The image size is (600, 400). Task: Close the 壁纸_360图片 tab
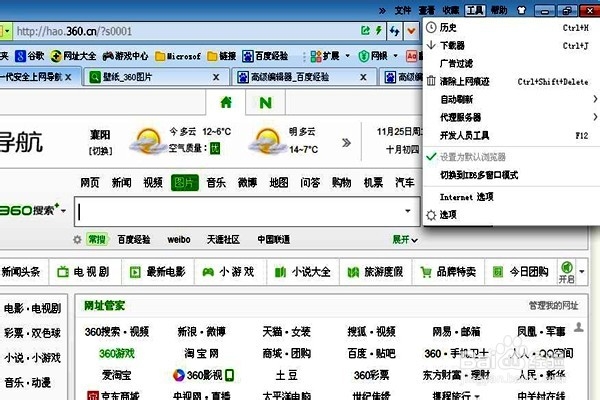pos(216,77)
